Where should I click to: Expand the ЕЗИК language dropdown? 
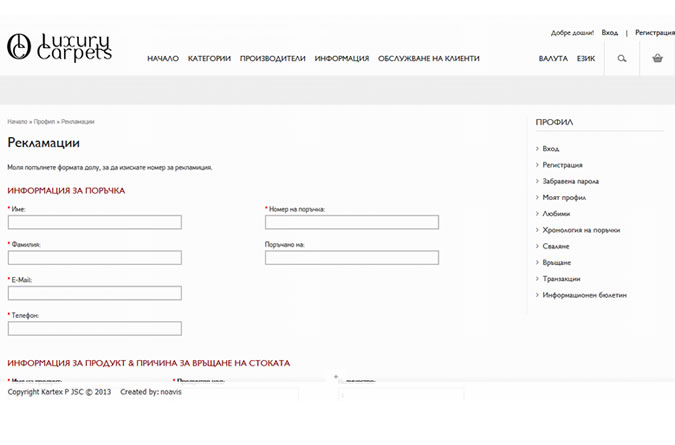pos(586,59)
